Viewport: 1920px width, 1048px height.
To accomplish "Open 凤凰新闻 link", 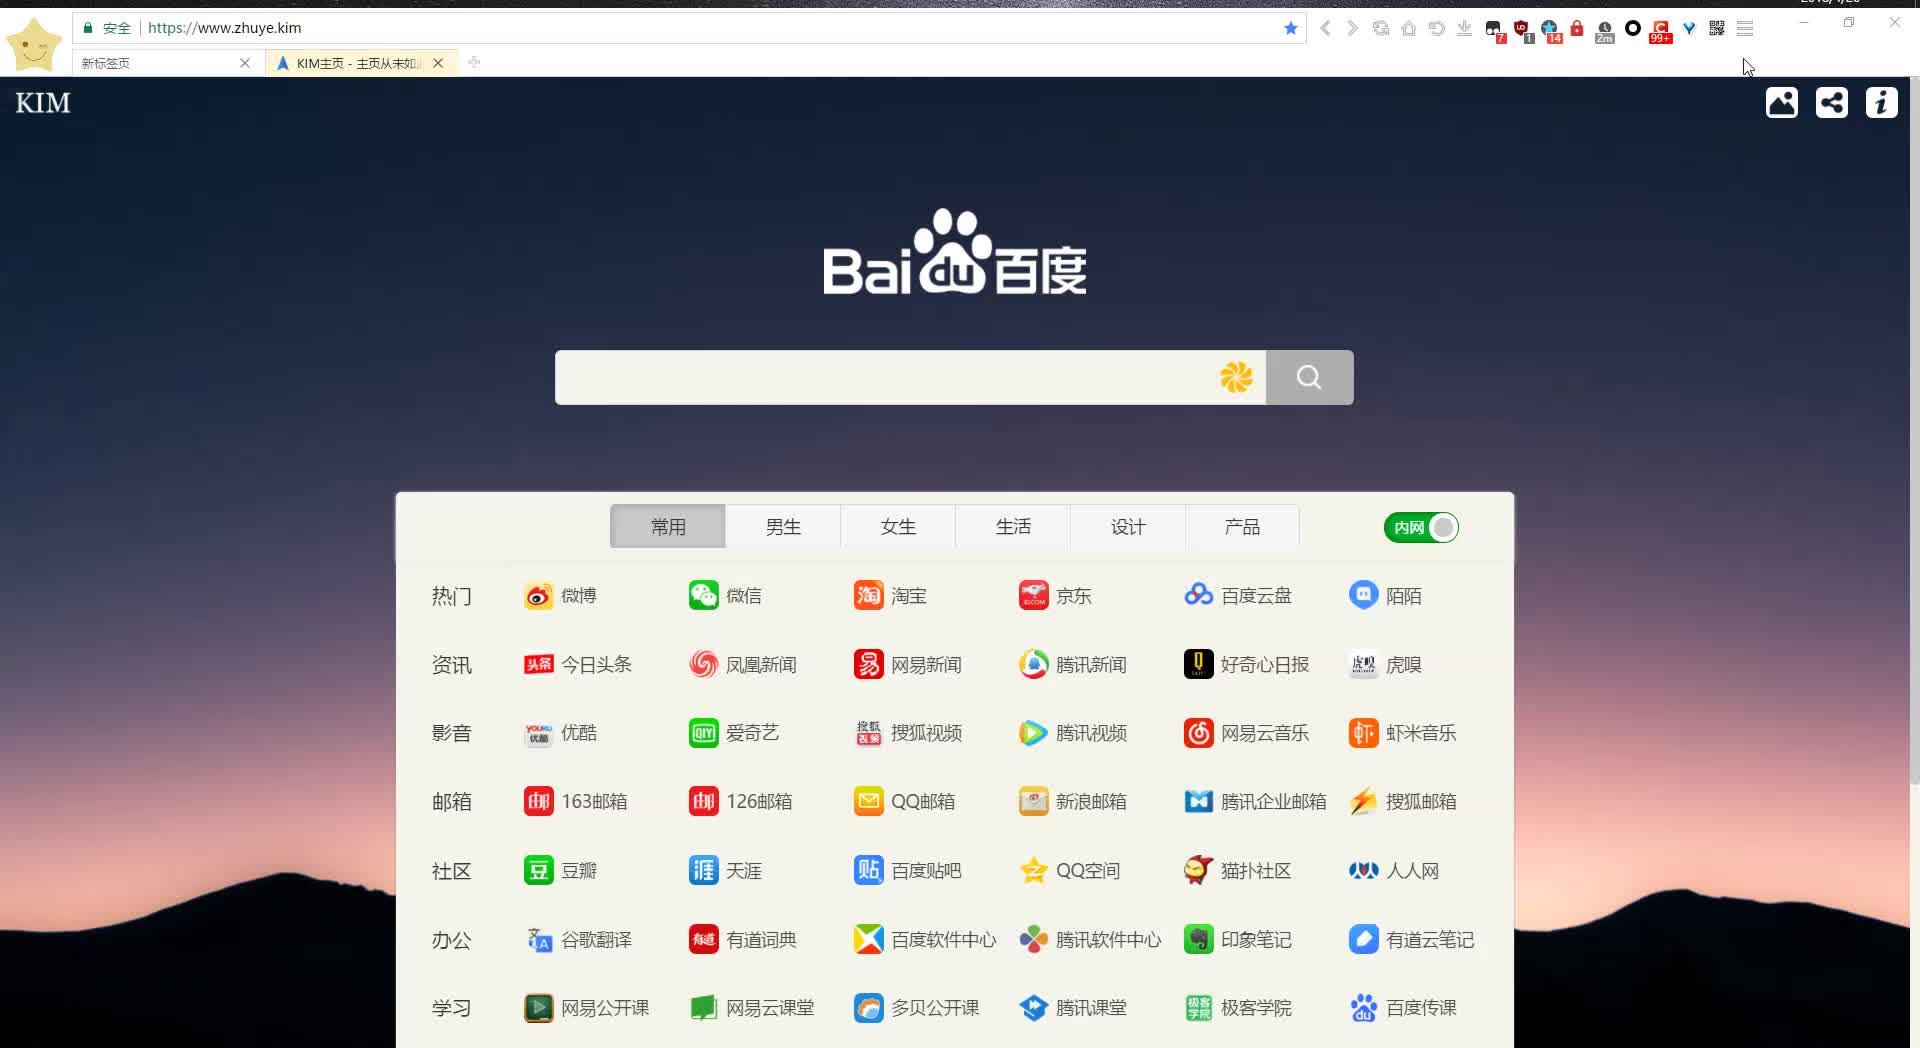I will coord(743,665).
